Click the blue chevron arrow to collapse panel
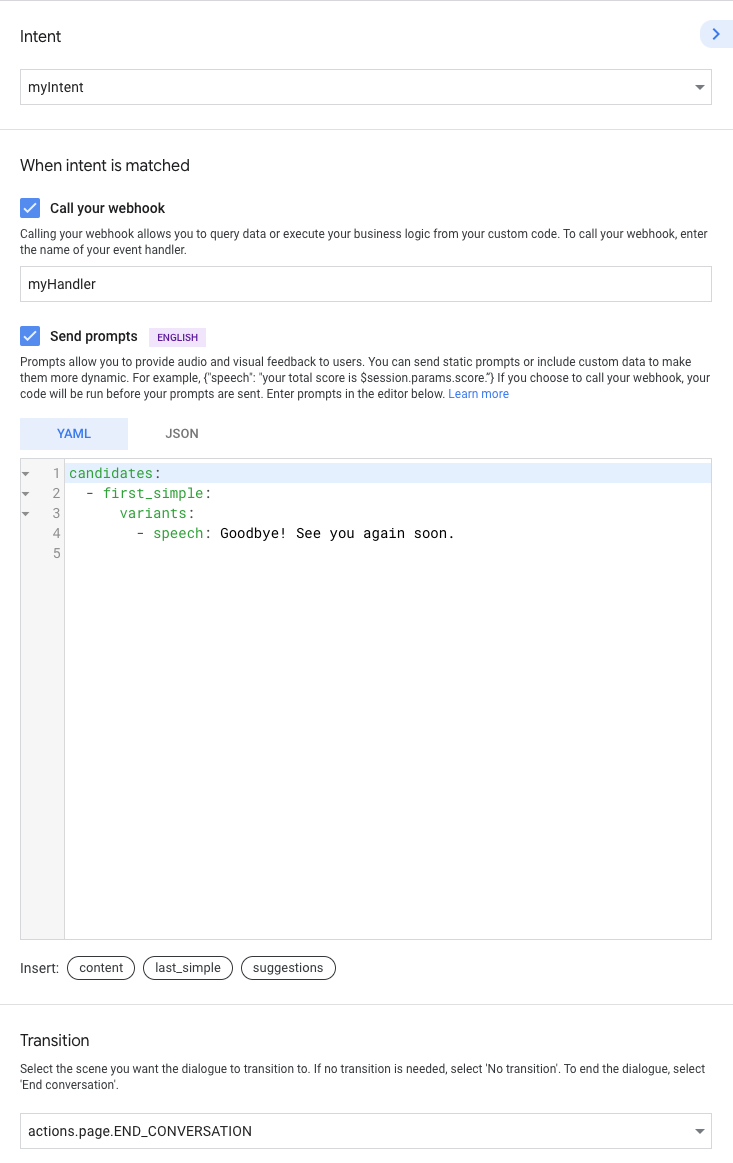Viewport: 733px width, 1163px height. pos(715,34)
